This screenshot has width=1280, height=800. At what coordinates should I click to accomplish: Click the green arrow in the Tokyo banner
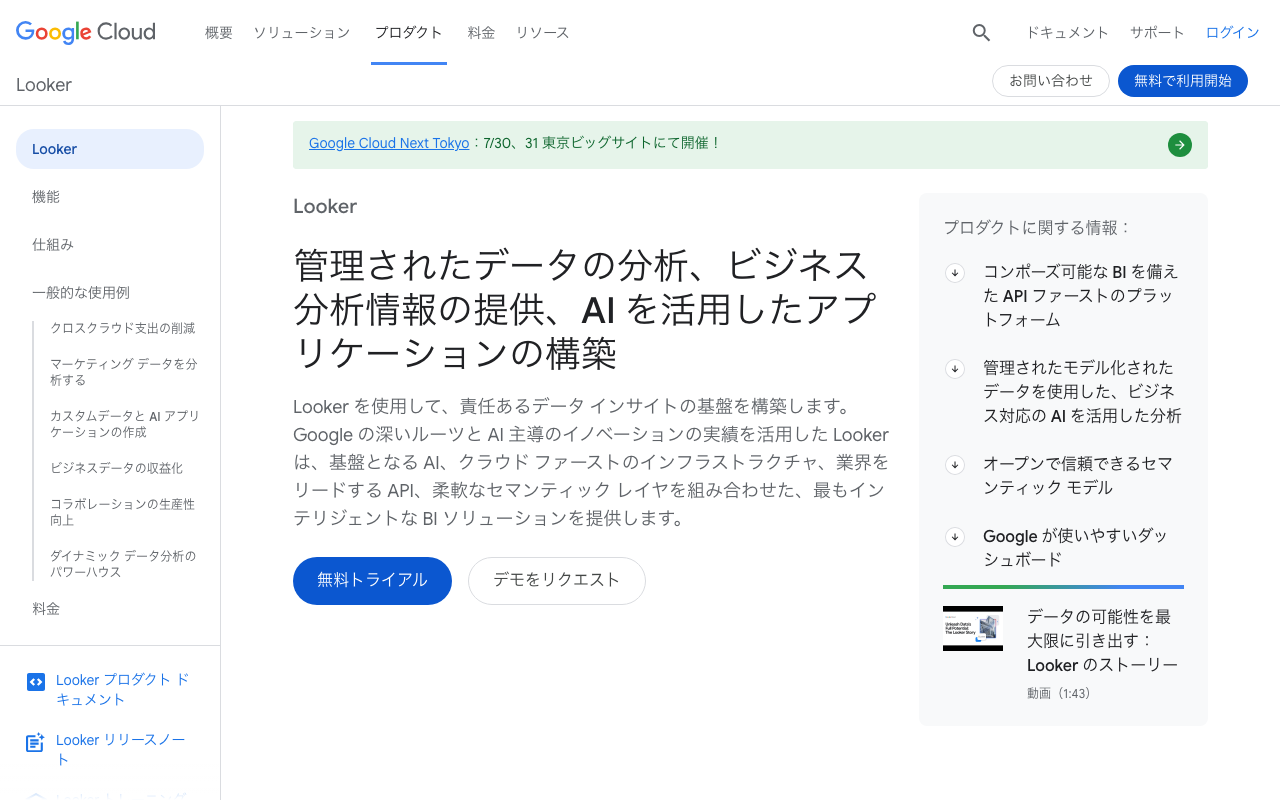pyautogui.click(x=1180, y=145)
